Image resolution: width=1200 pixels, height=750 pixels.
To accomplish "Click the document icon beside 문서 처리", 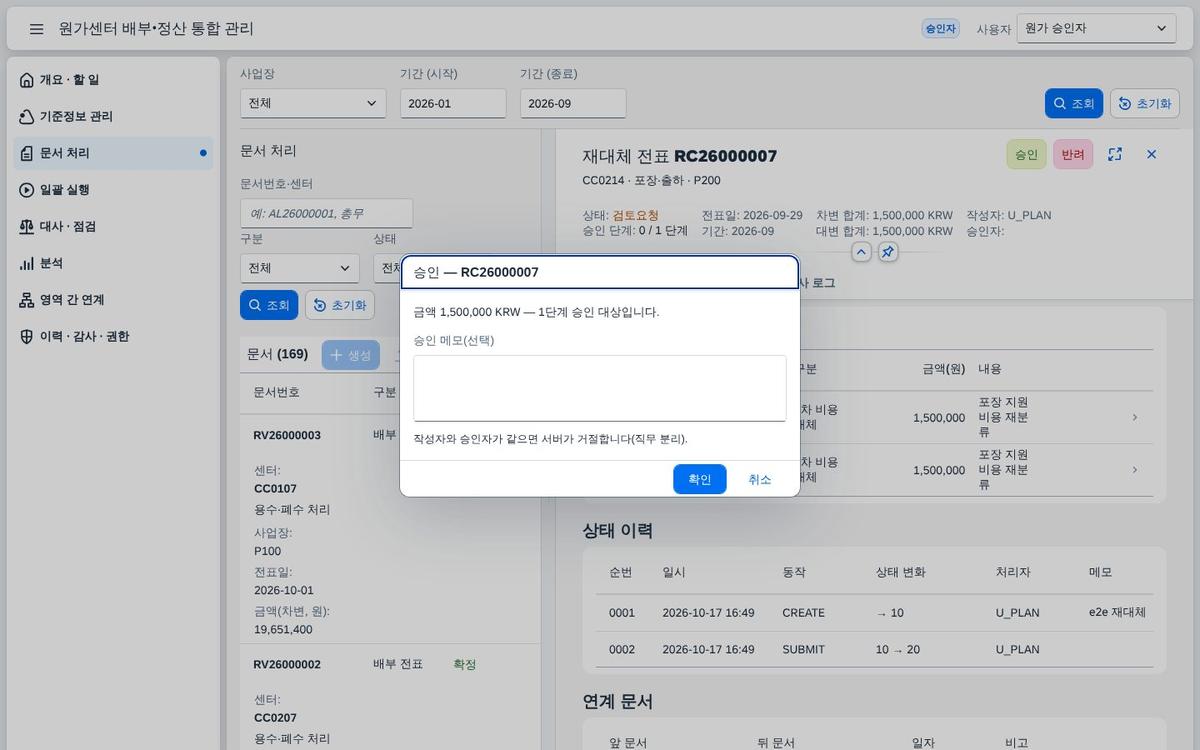I will 27,153.
